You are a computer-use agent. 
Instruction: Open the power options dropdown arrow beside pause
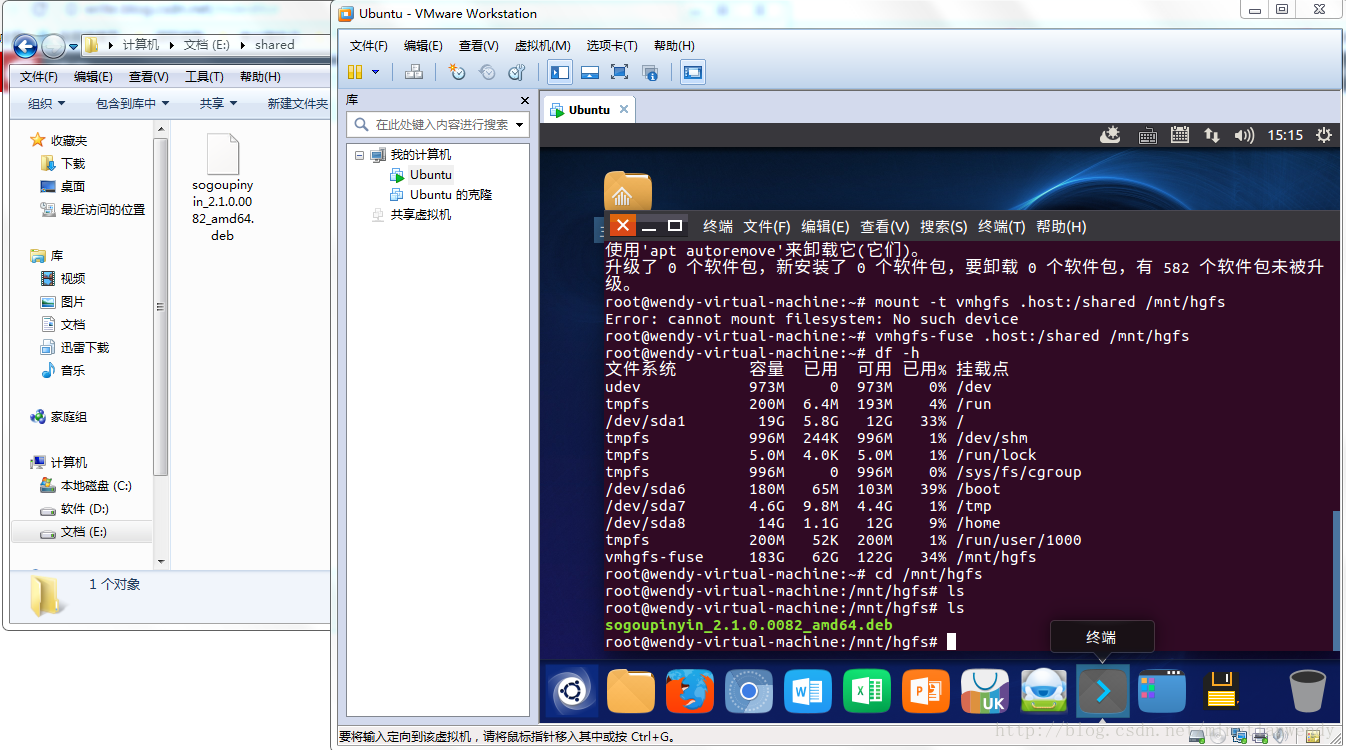point(376,72)
